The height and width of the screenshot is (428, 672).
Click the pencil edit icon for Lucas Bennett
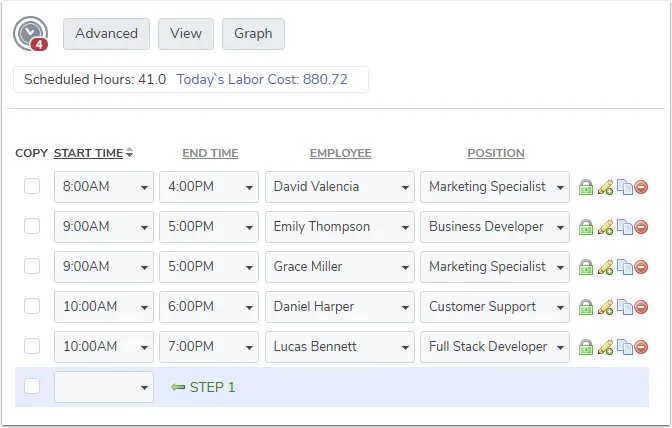[605, 347]
